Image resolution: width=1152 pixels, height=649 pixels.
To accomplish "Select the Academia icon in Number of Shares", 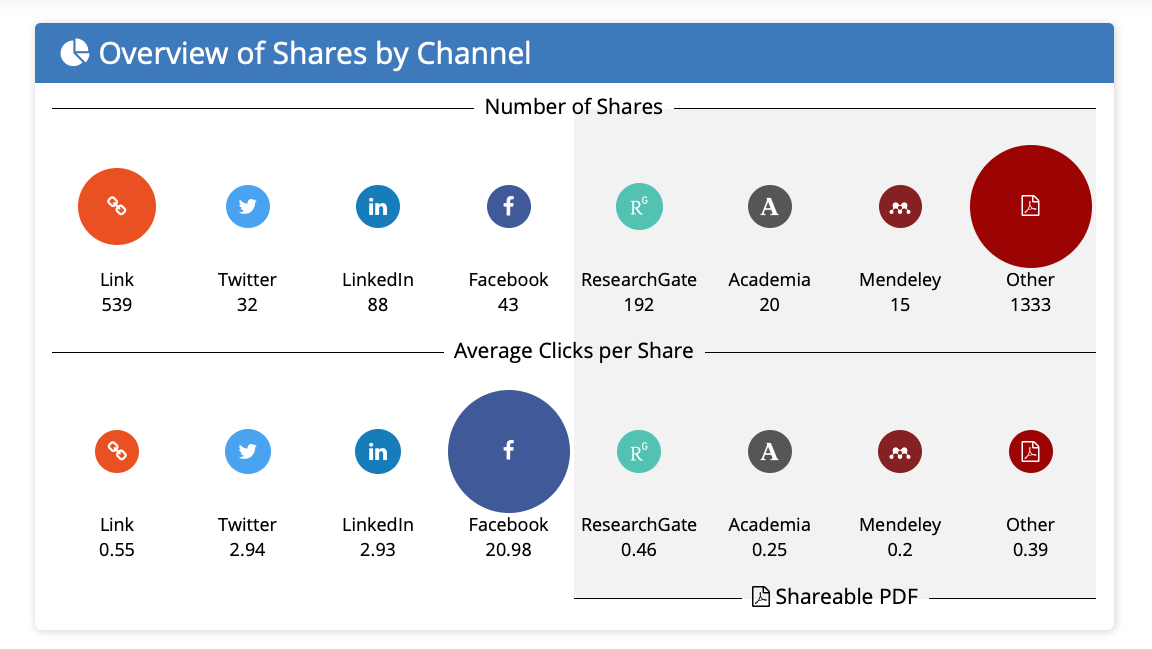I will click(769, 207).
